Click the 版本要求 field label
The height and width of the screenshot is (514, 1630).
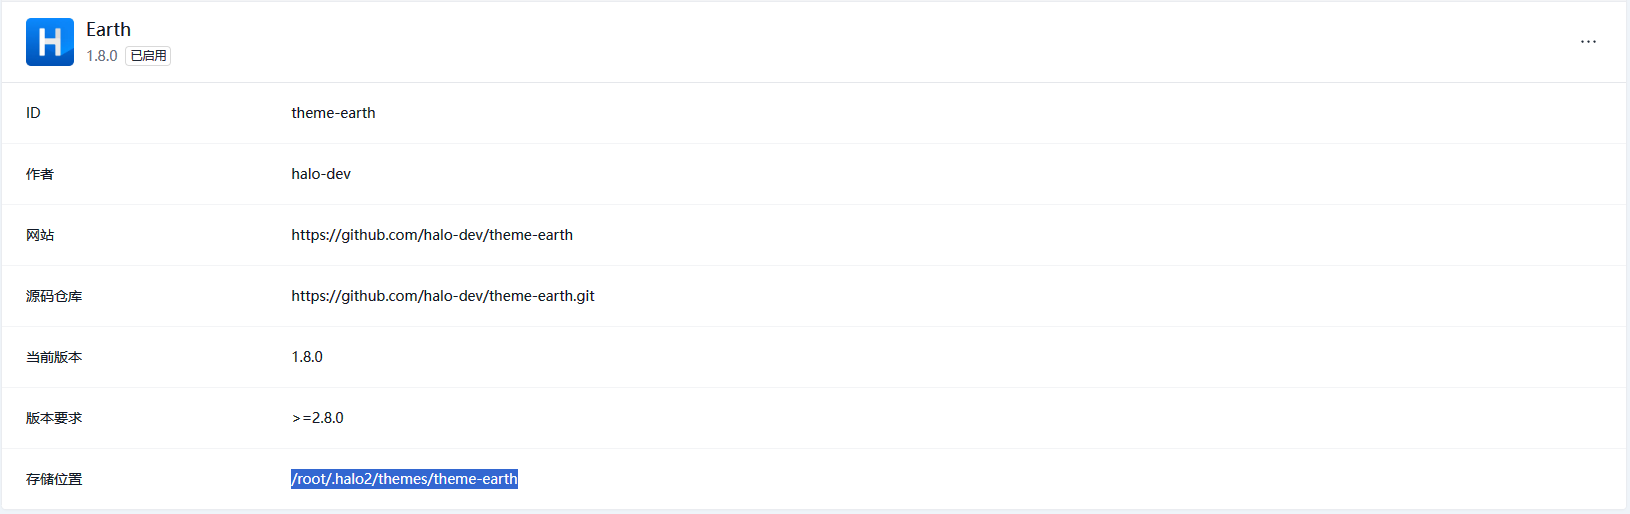click(54, 418)
